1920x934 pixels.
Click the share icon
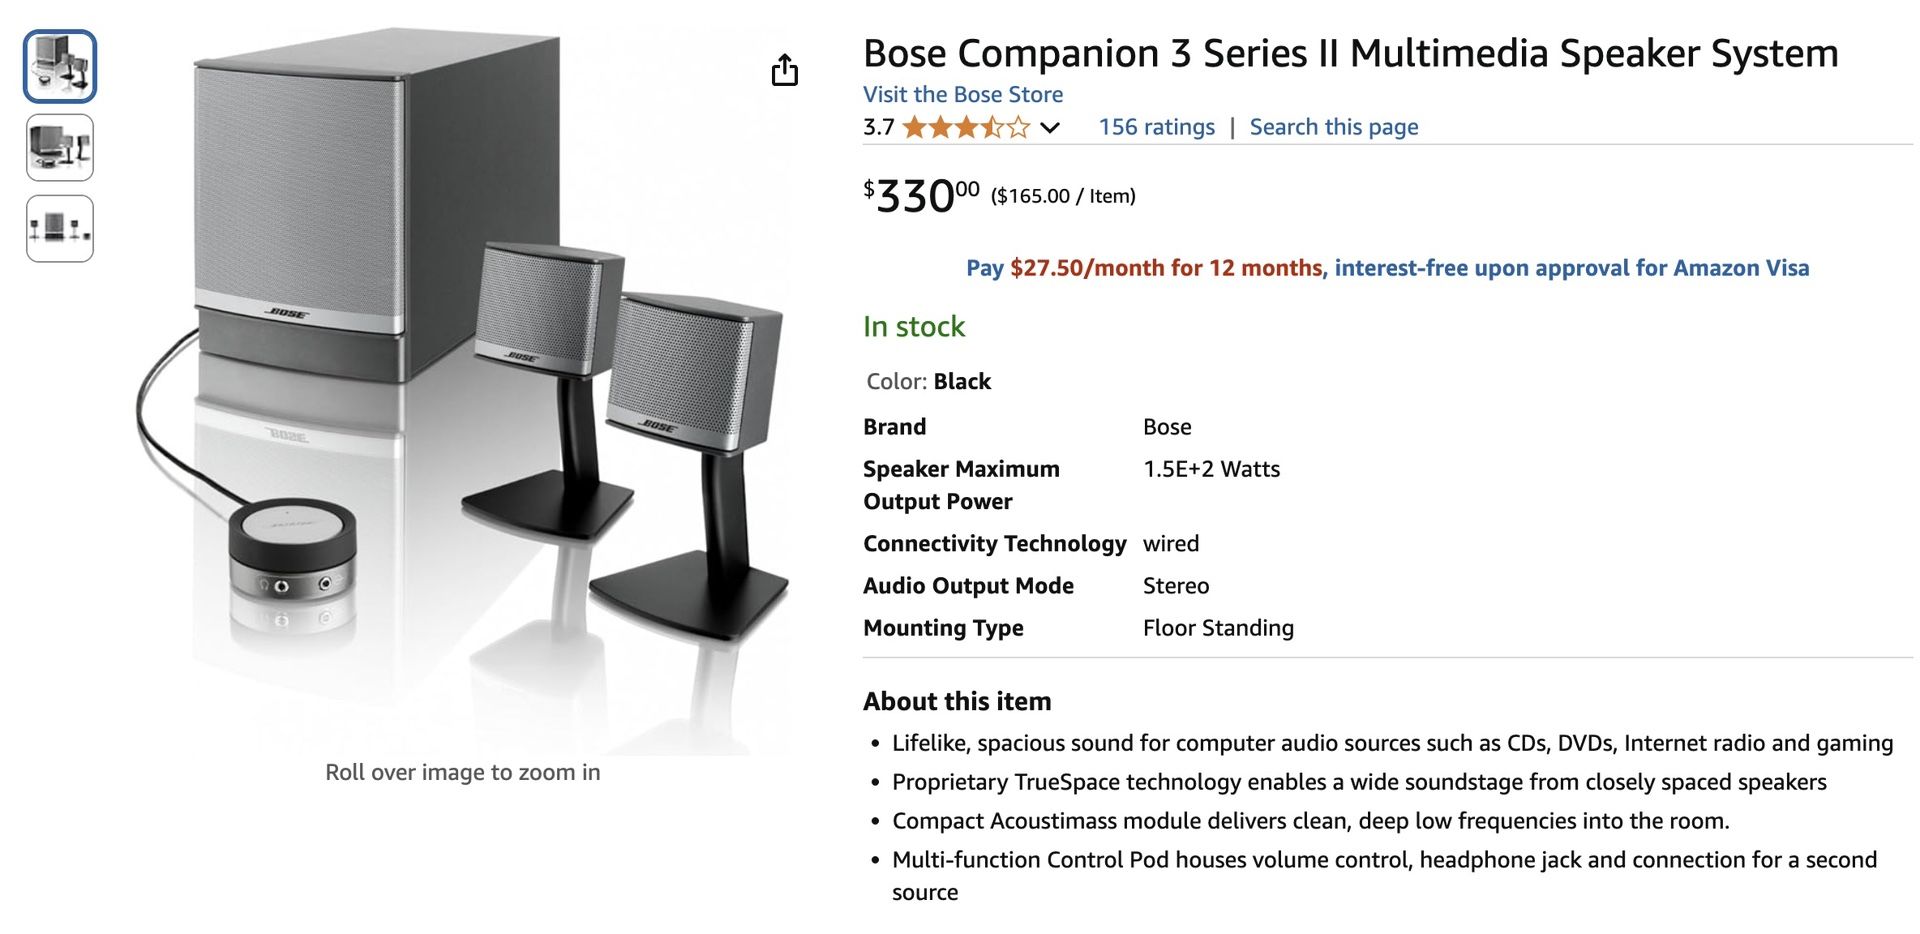(x=786, y=70)
